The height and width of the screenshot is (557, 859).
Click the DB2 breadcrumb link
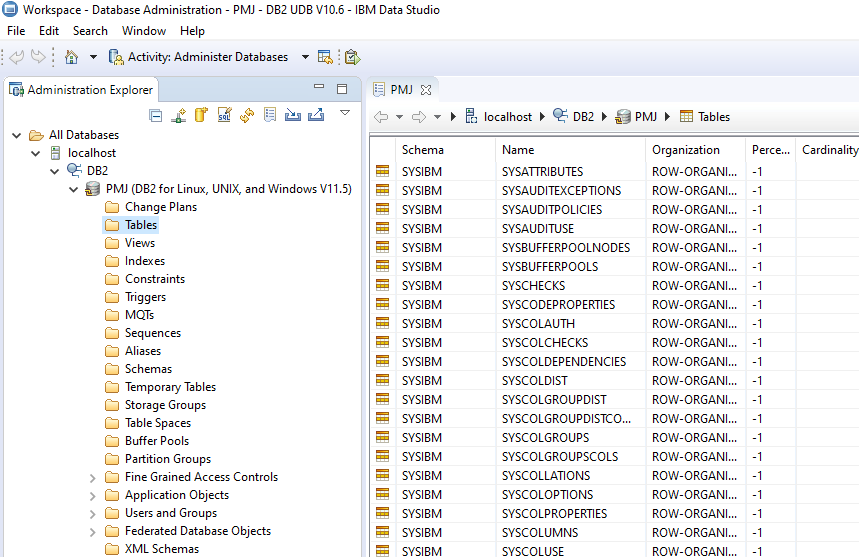tap(583, 117)
